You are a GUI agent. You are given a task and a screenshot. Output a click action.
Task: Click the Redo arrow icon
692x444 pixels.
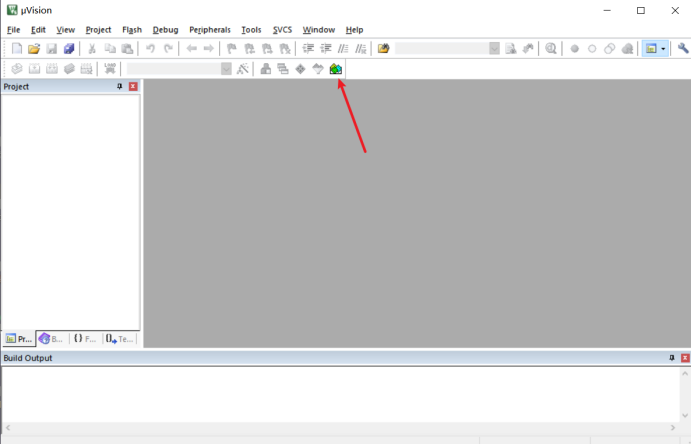(x=168, y=49)
